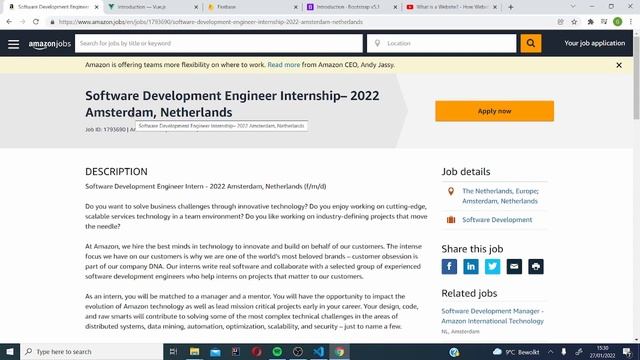
Task: Select the Software Development Engineer tab
Action: pos(53,7)
